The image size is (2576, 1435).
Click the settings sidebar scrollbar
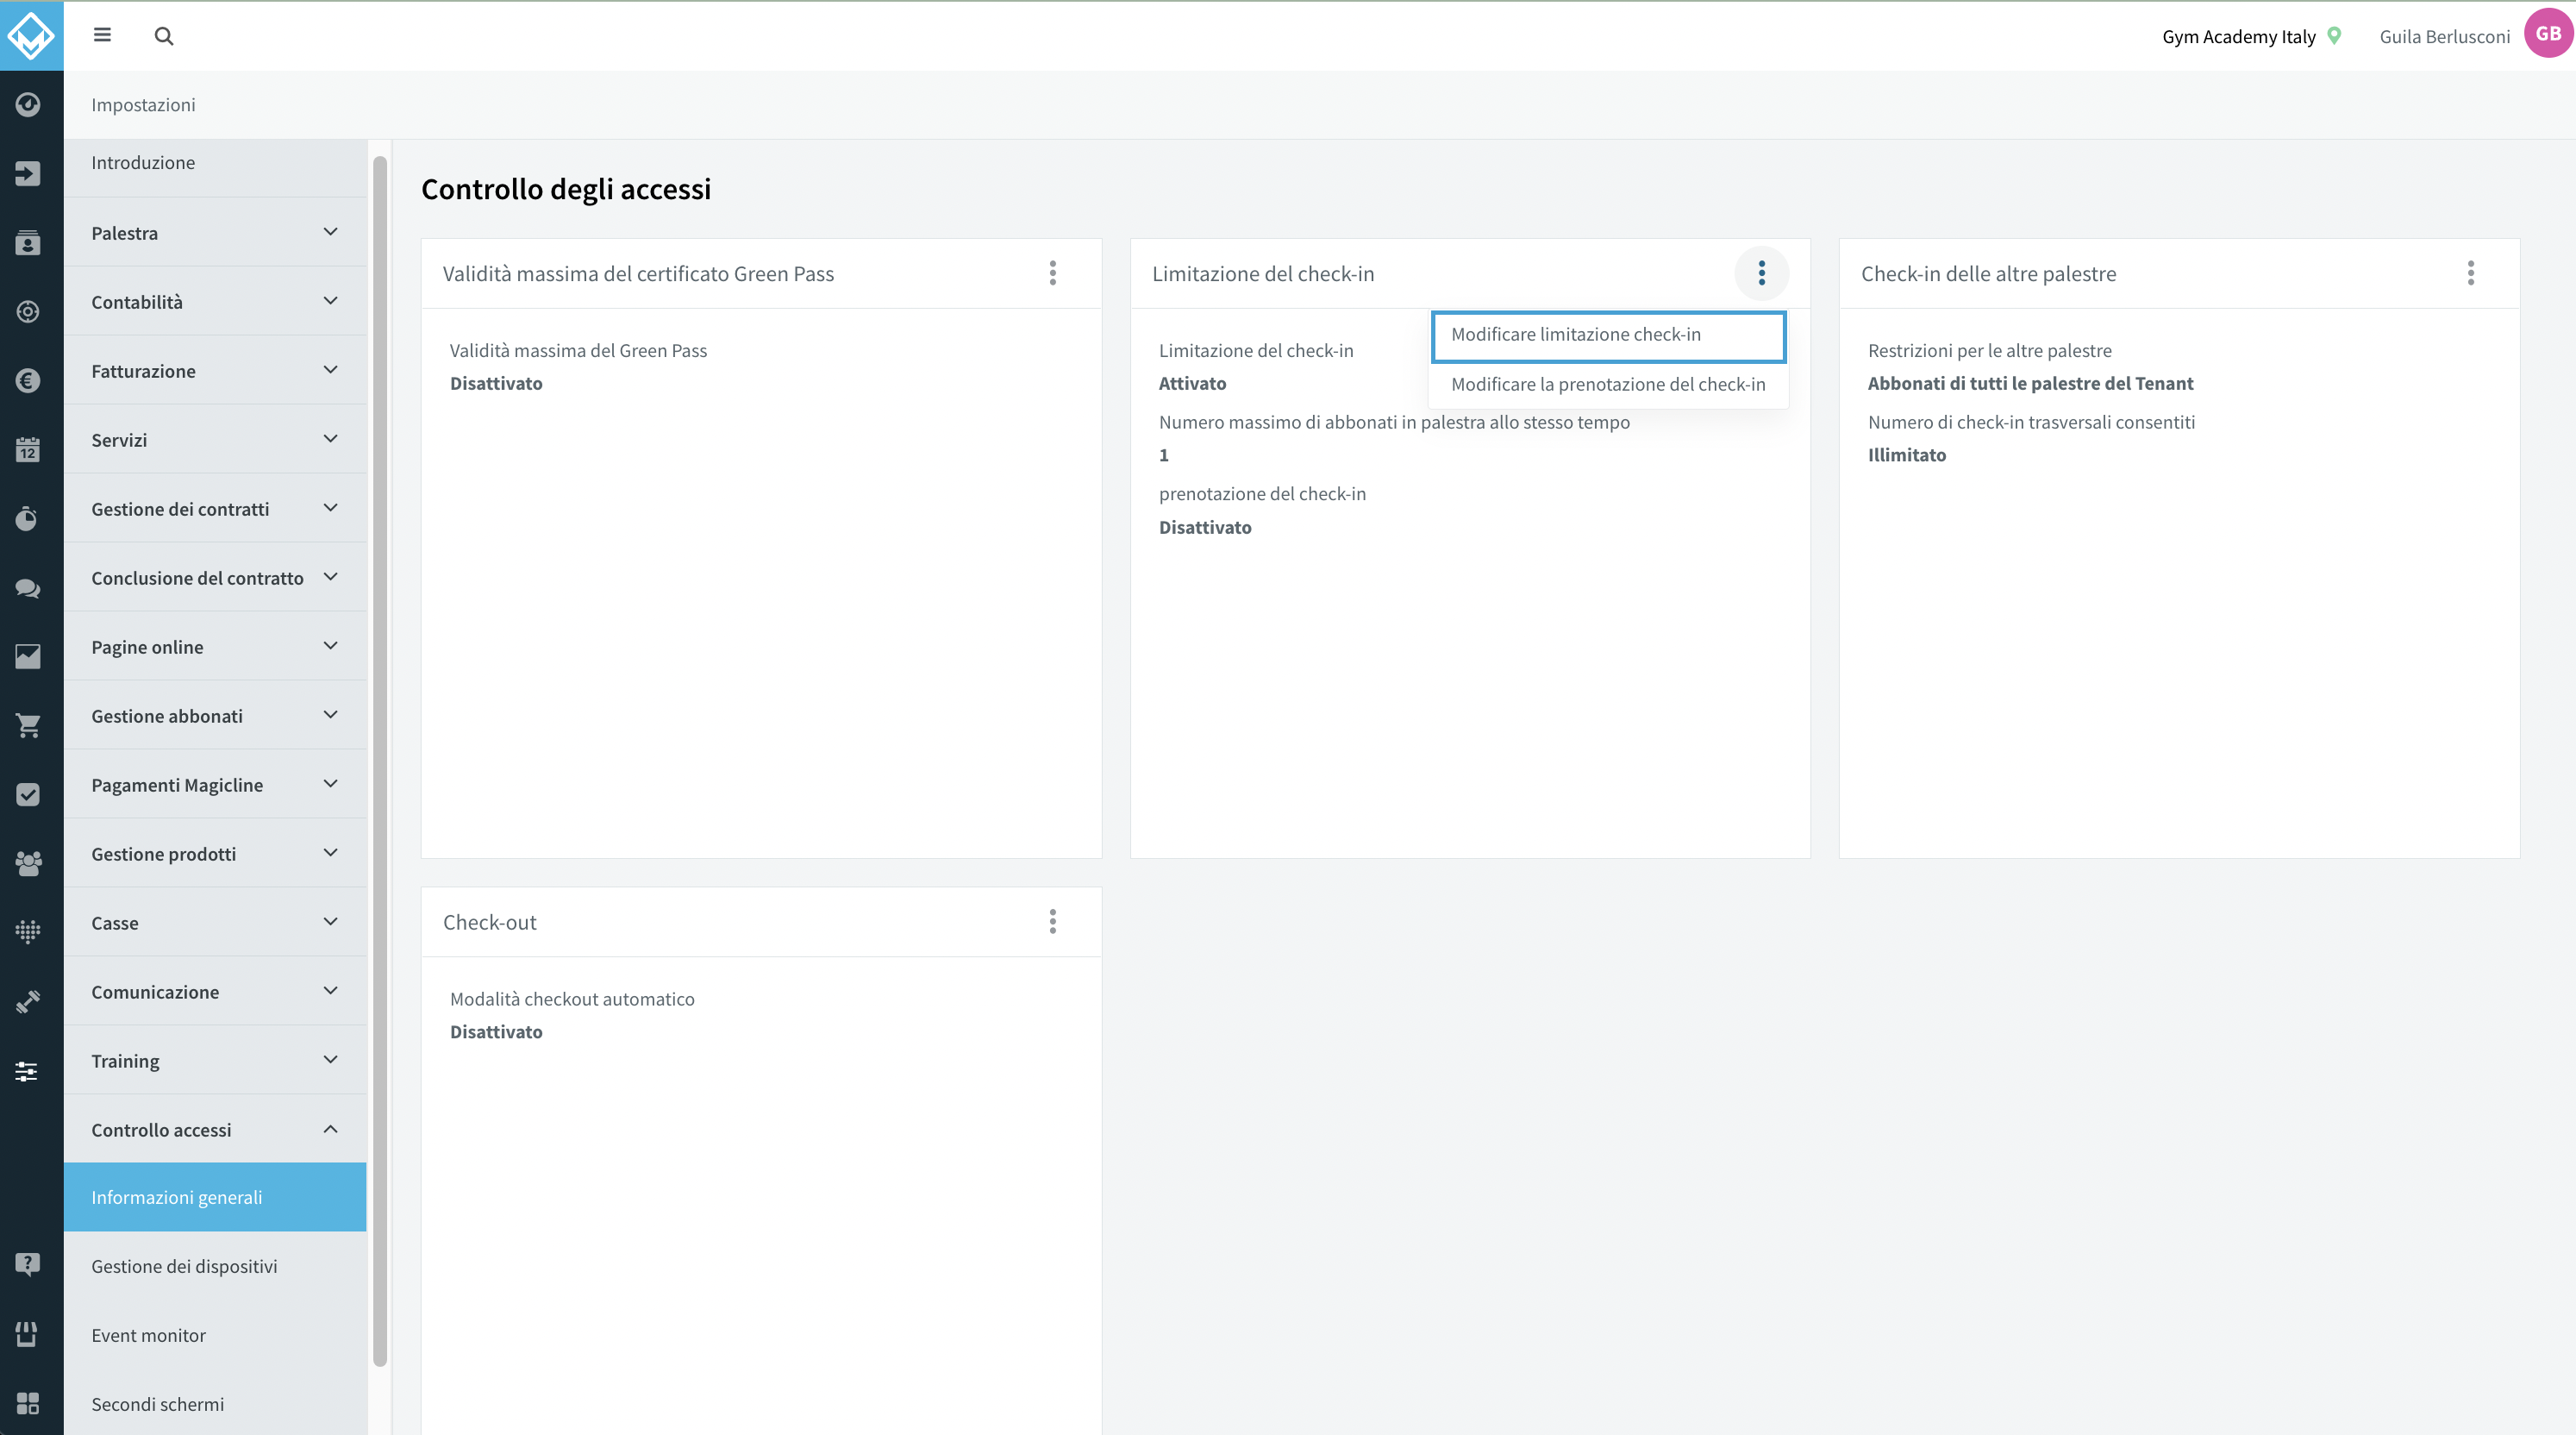point(380,760)
